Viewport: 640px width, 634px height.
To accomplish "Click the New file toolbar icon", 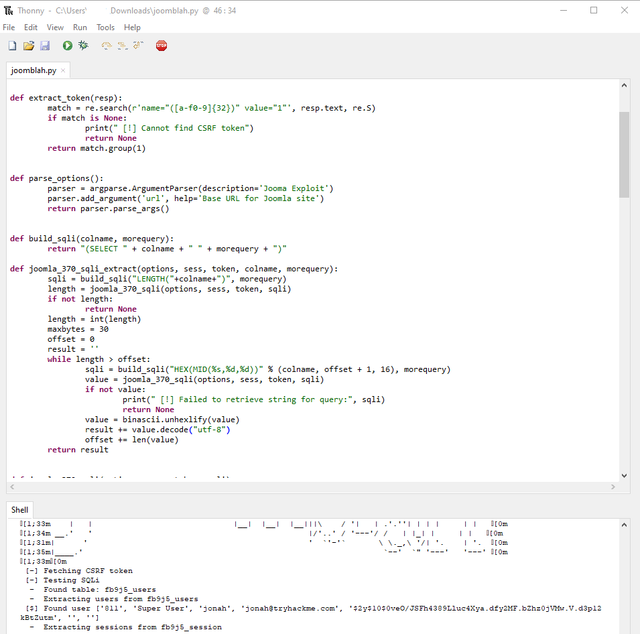I will click(x=12, y=46).
